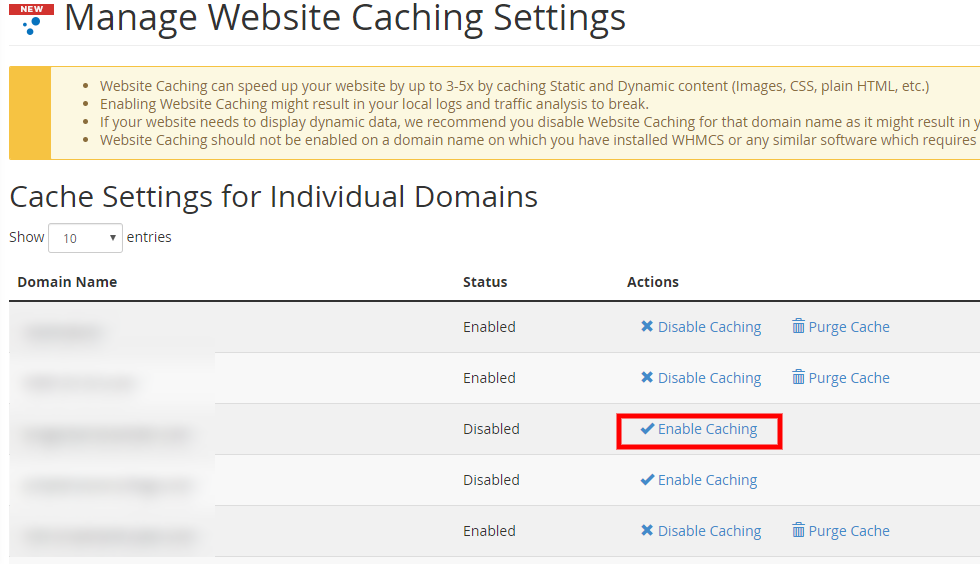Open the Show entries dropdown
Viewport: 980px width, 564px height.
85,238
